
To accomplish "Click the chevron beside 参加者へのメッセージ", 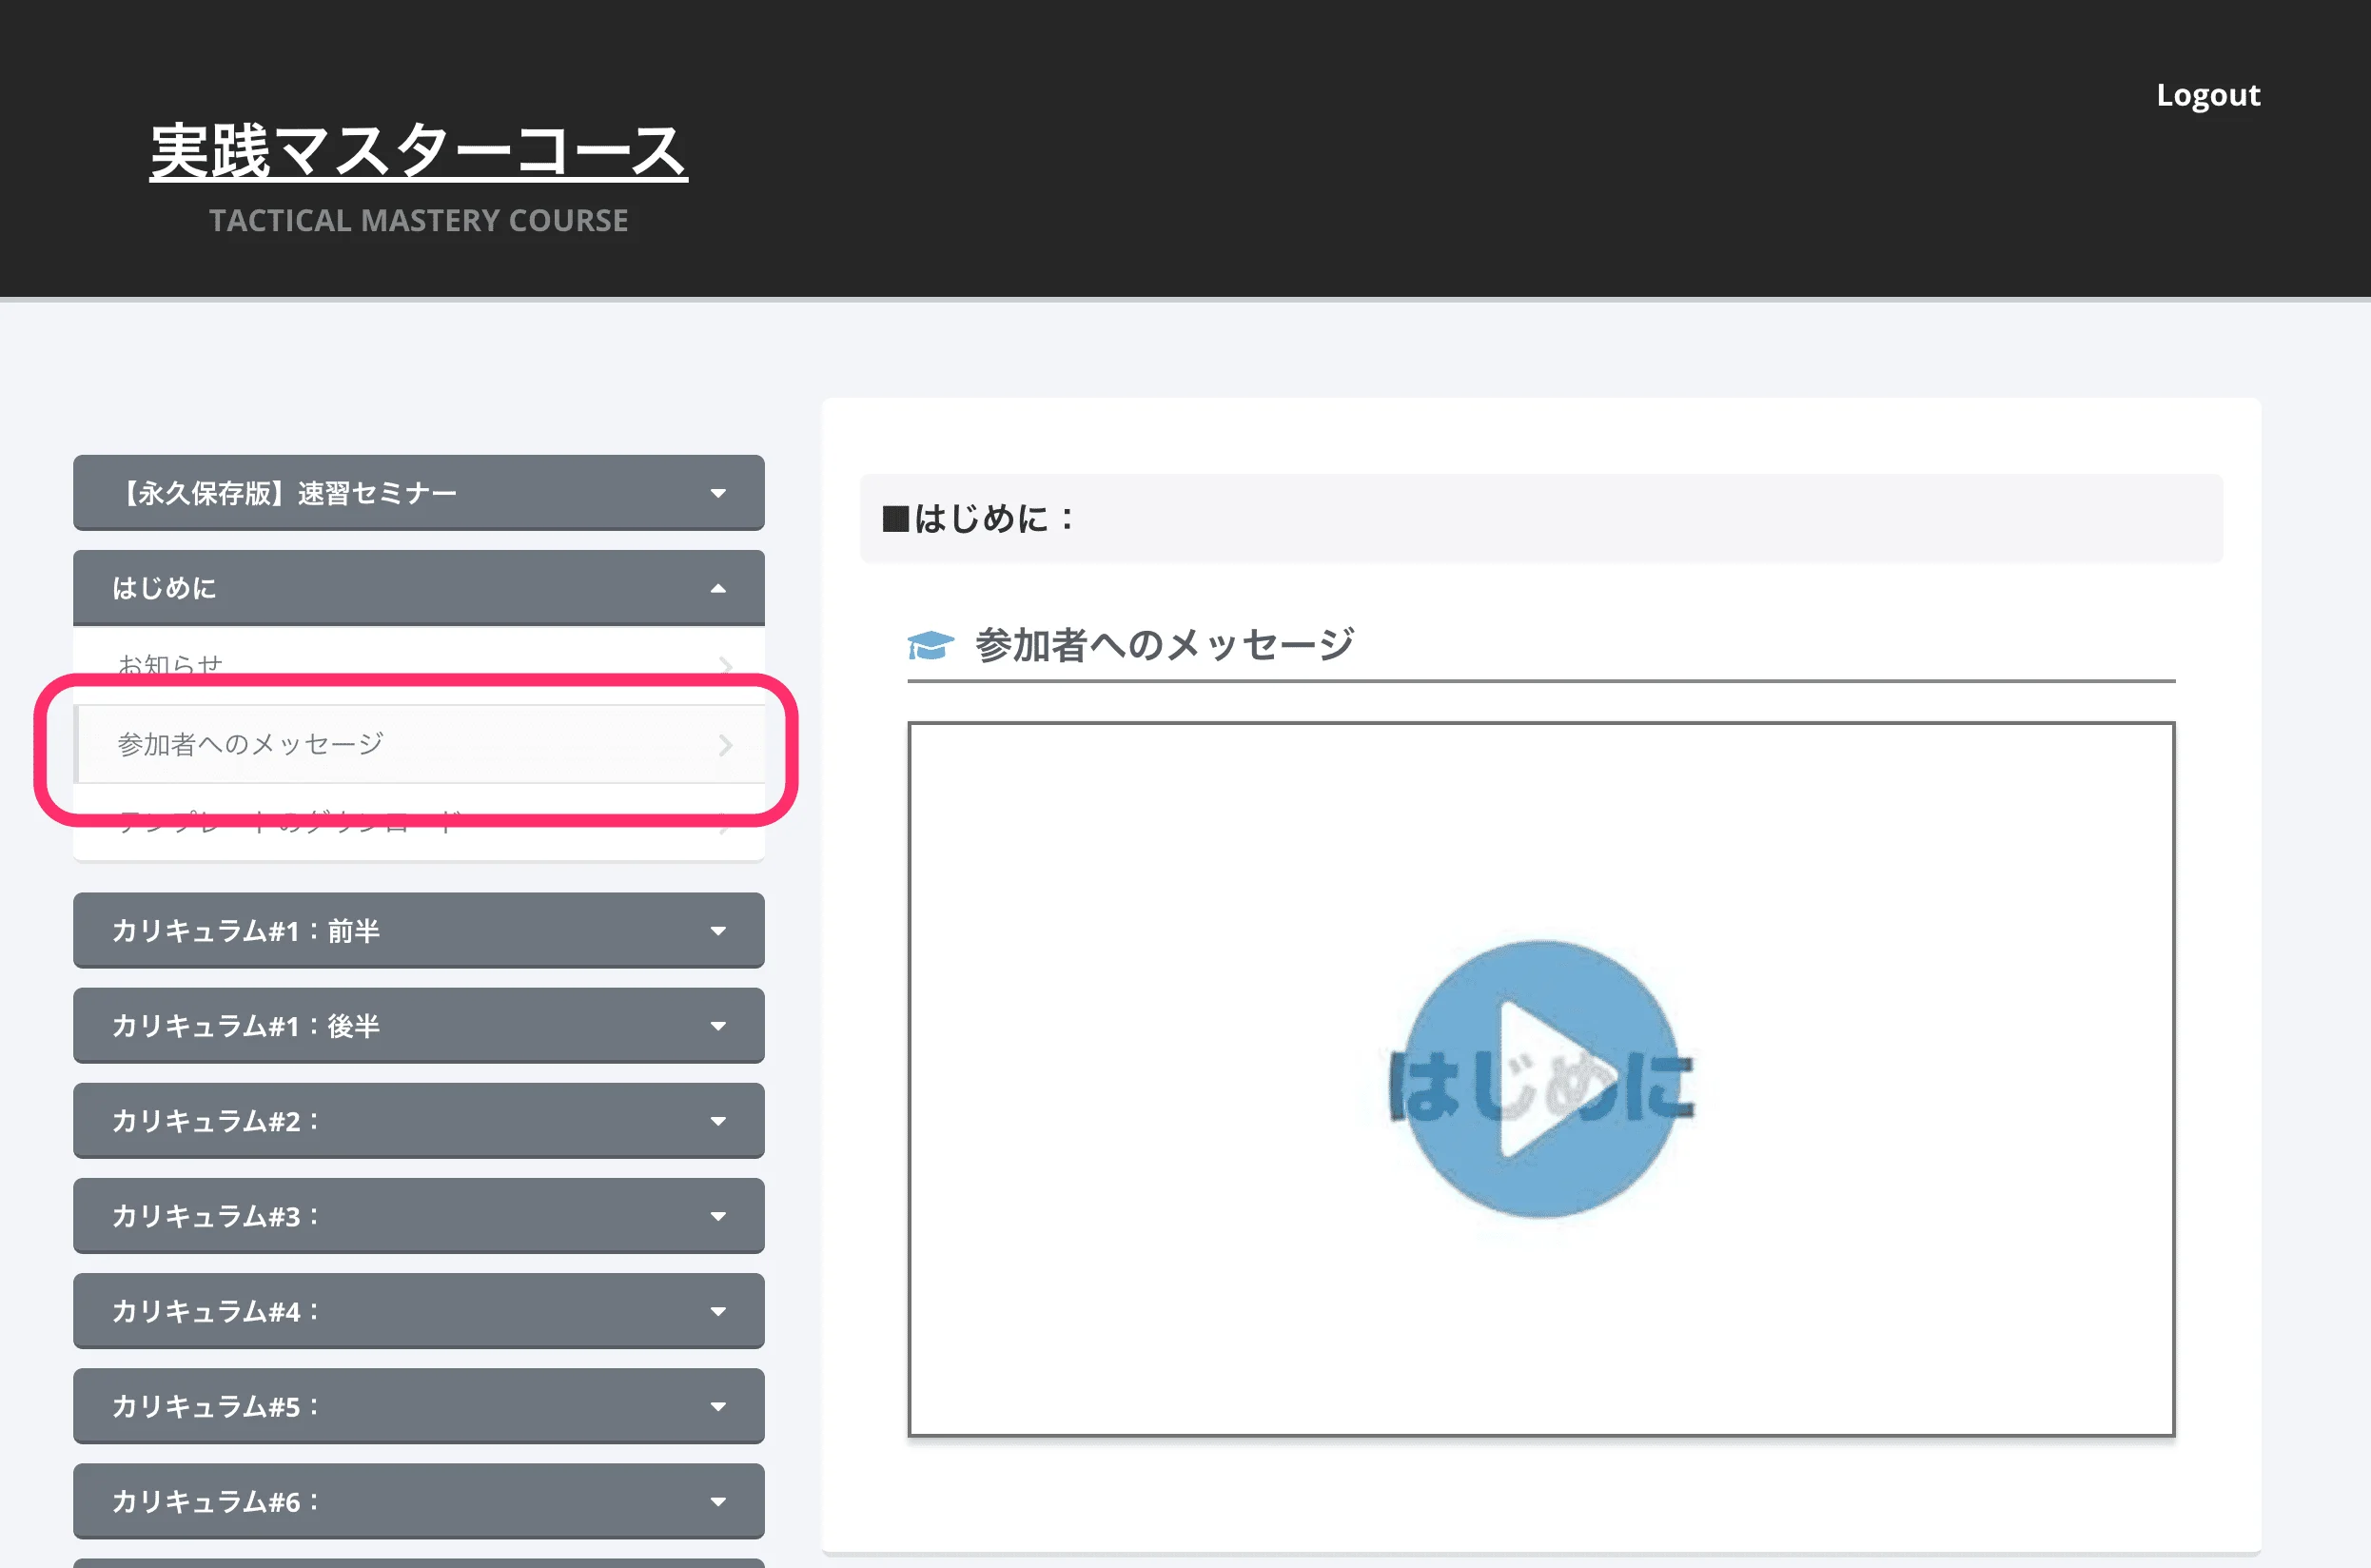I will pyautogui.click(x=725, y=745).
